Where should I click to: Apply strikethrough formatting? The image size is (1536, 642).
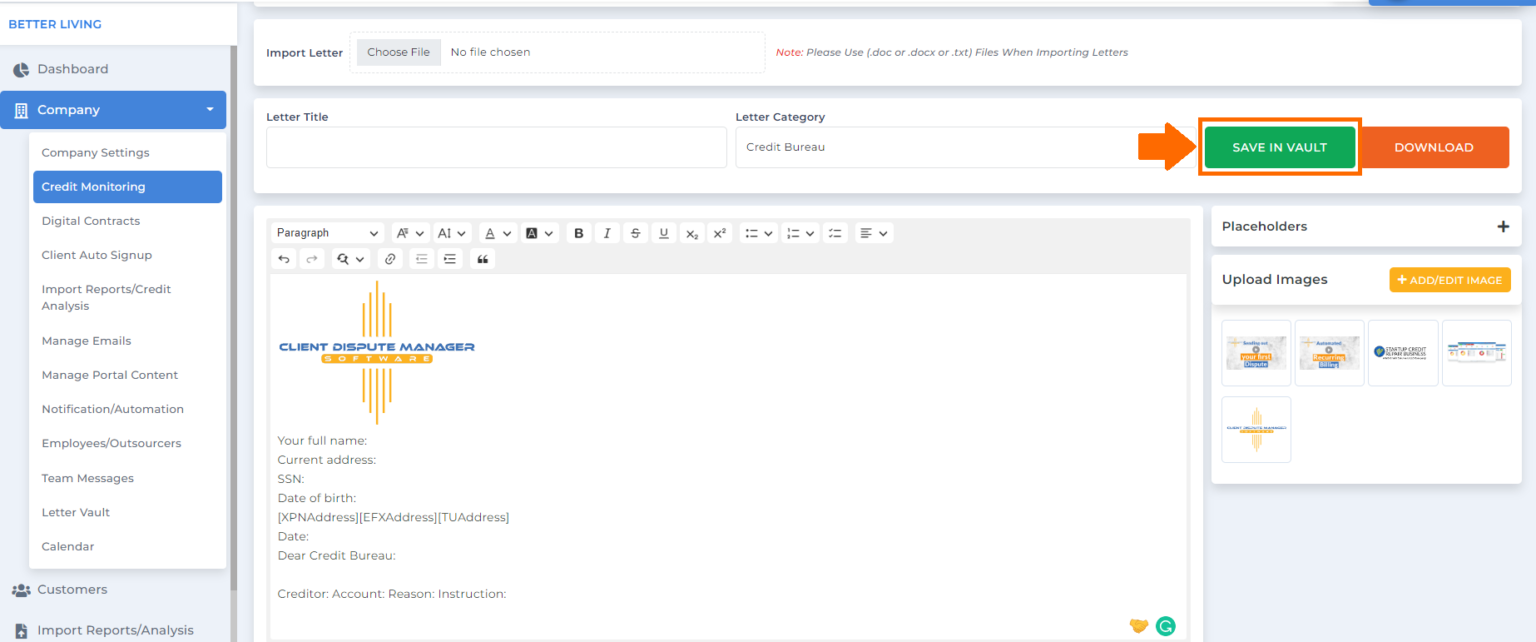point(635,233)
